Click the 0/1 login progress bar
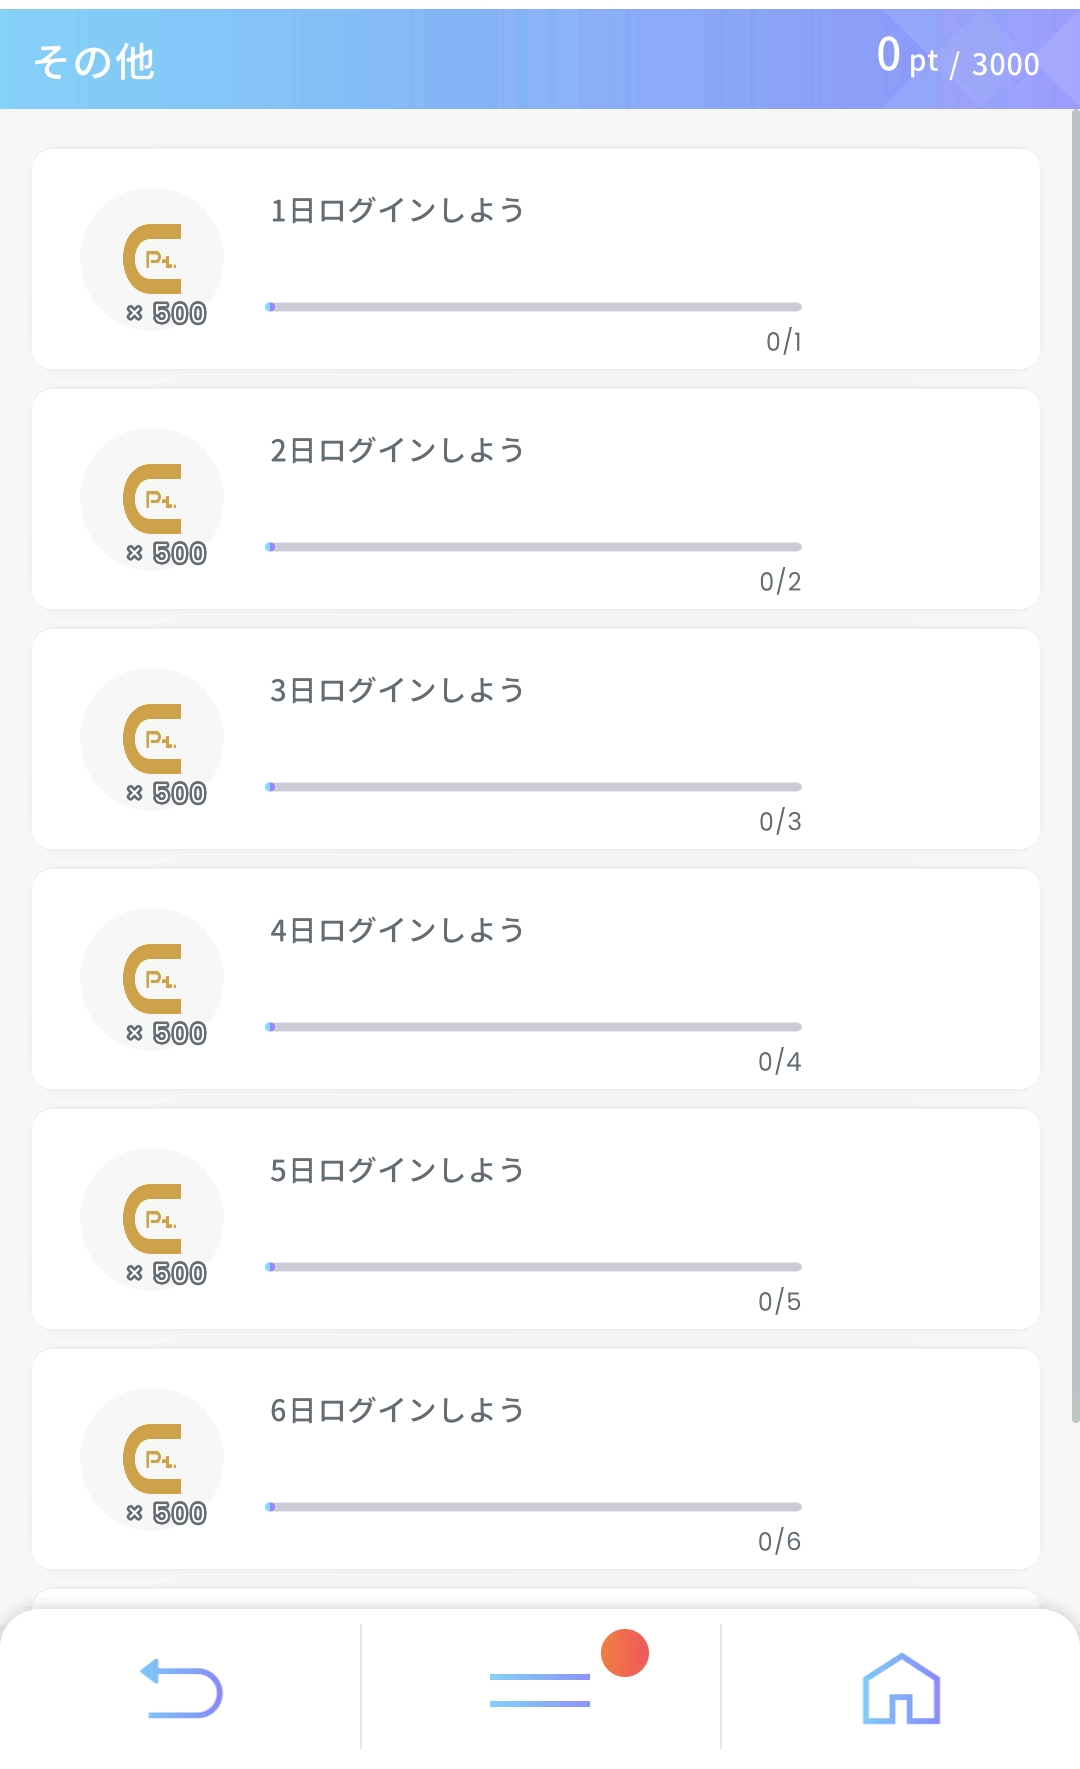Screen dimensions: 1080x1769 pos(533,307)
